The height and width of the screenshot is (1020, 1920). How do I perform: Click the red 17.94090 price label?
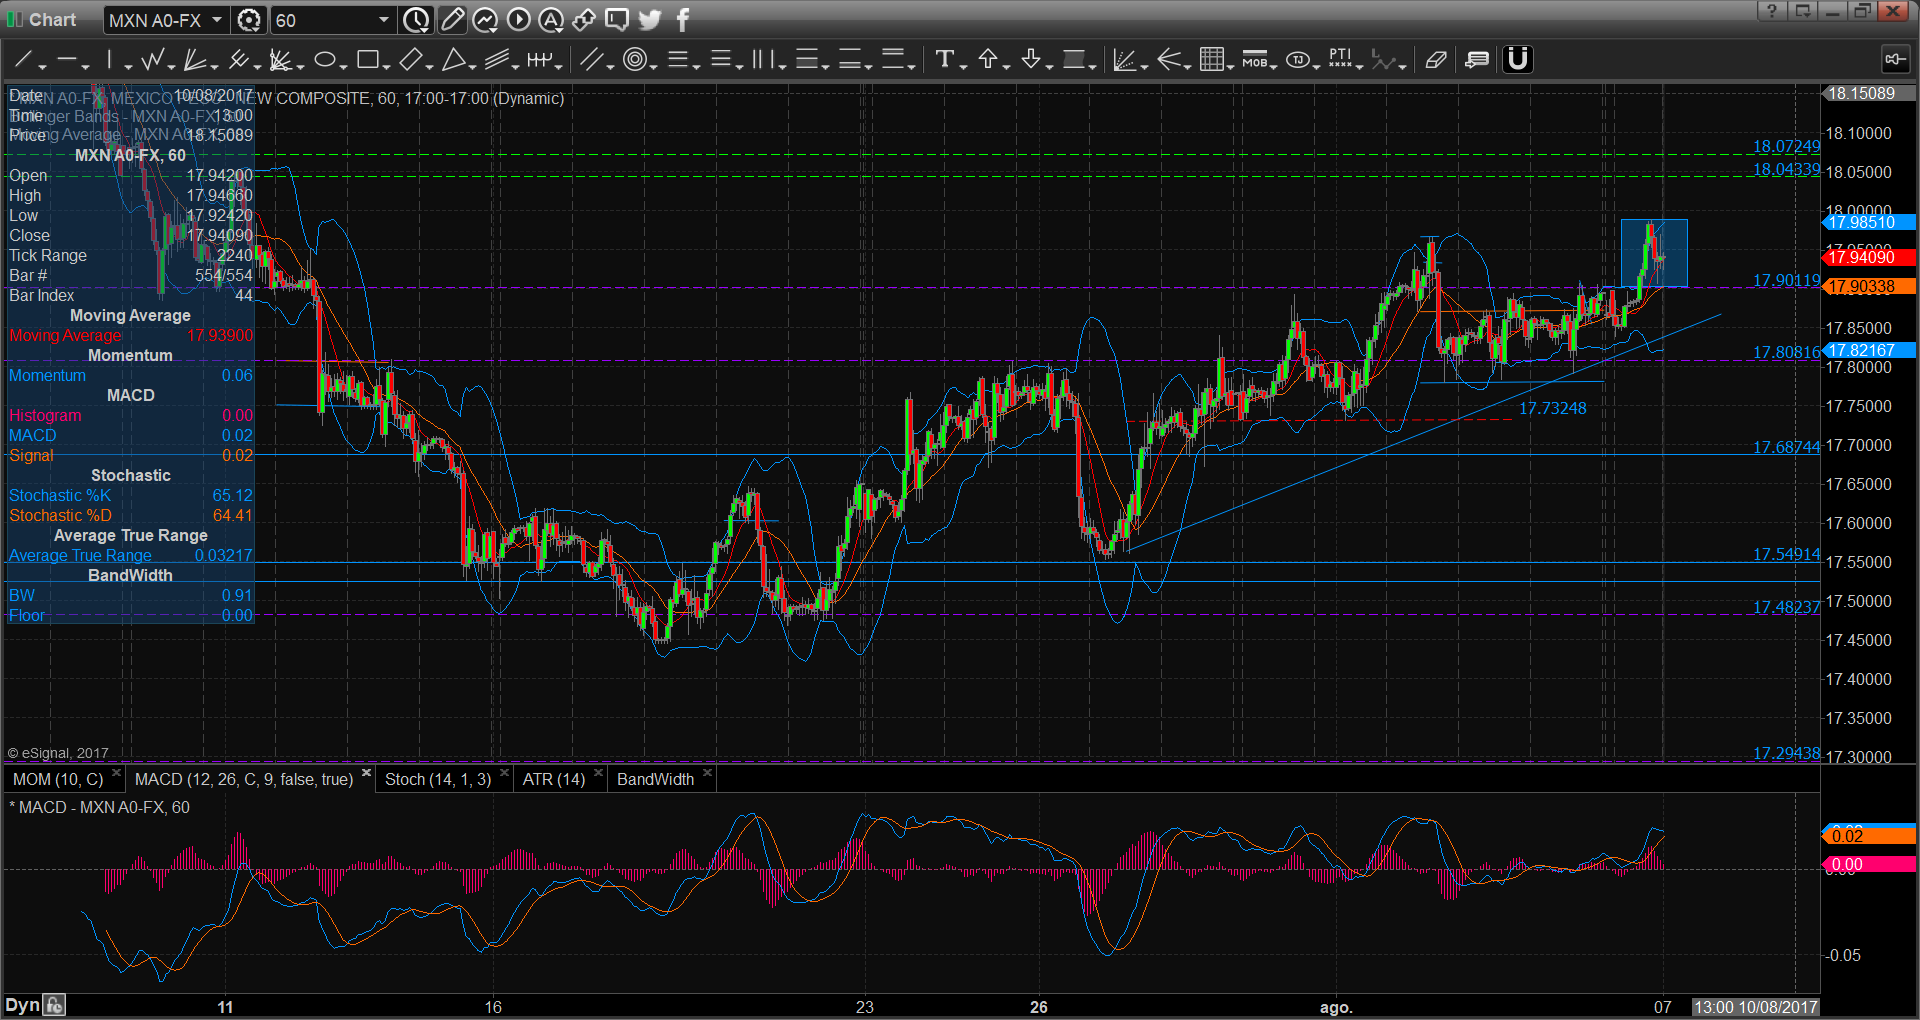1868,258
